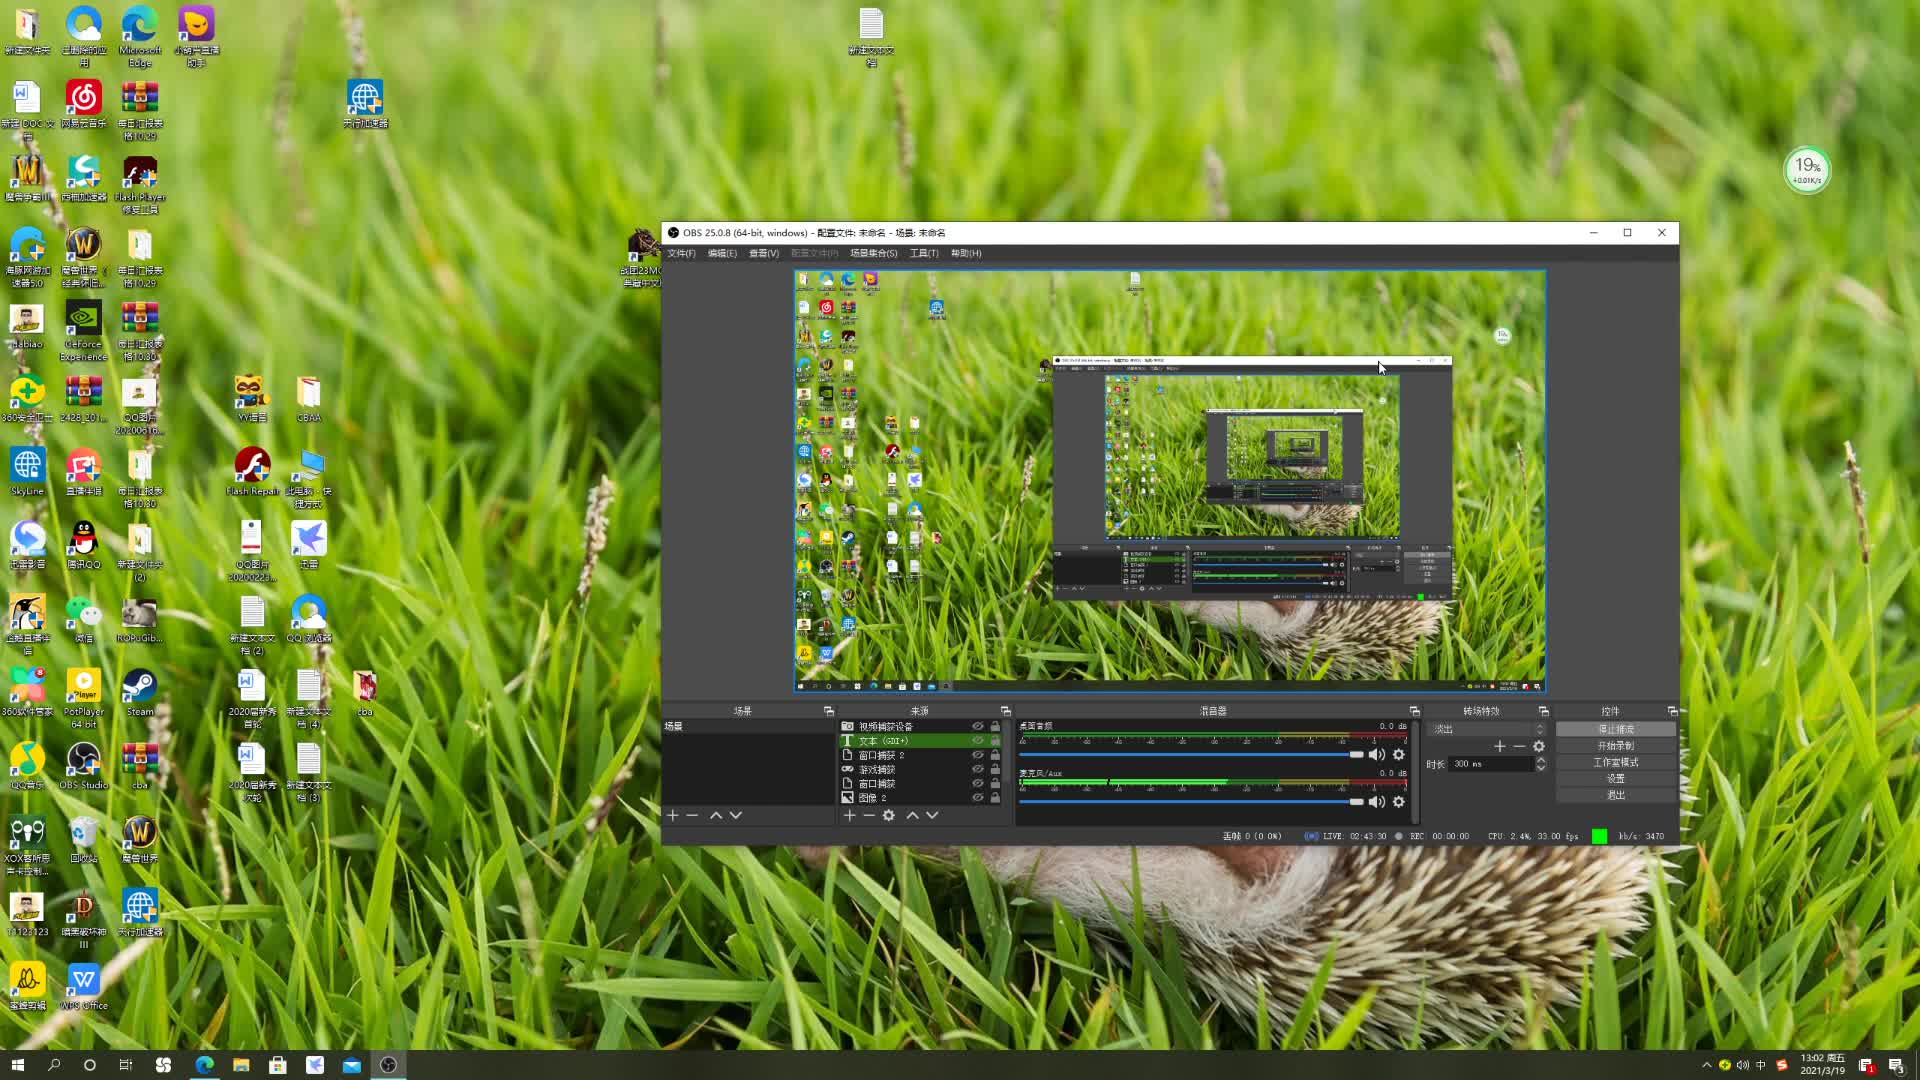Remove selected scene with minus icon
The width and height of the screenshot is (1920, 1080).
(x=692, y=816)
